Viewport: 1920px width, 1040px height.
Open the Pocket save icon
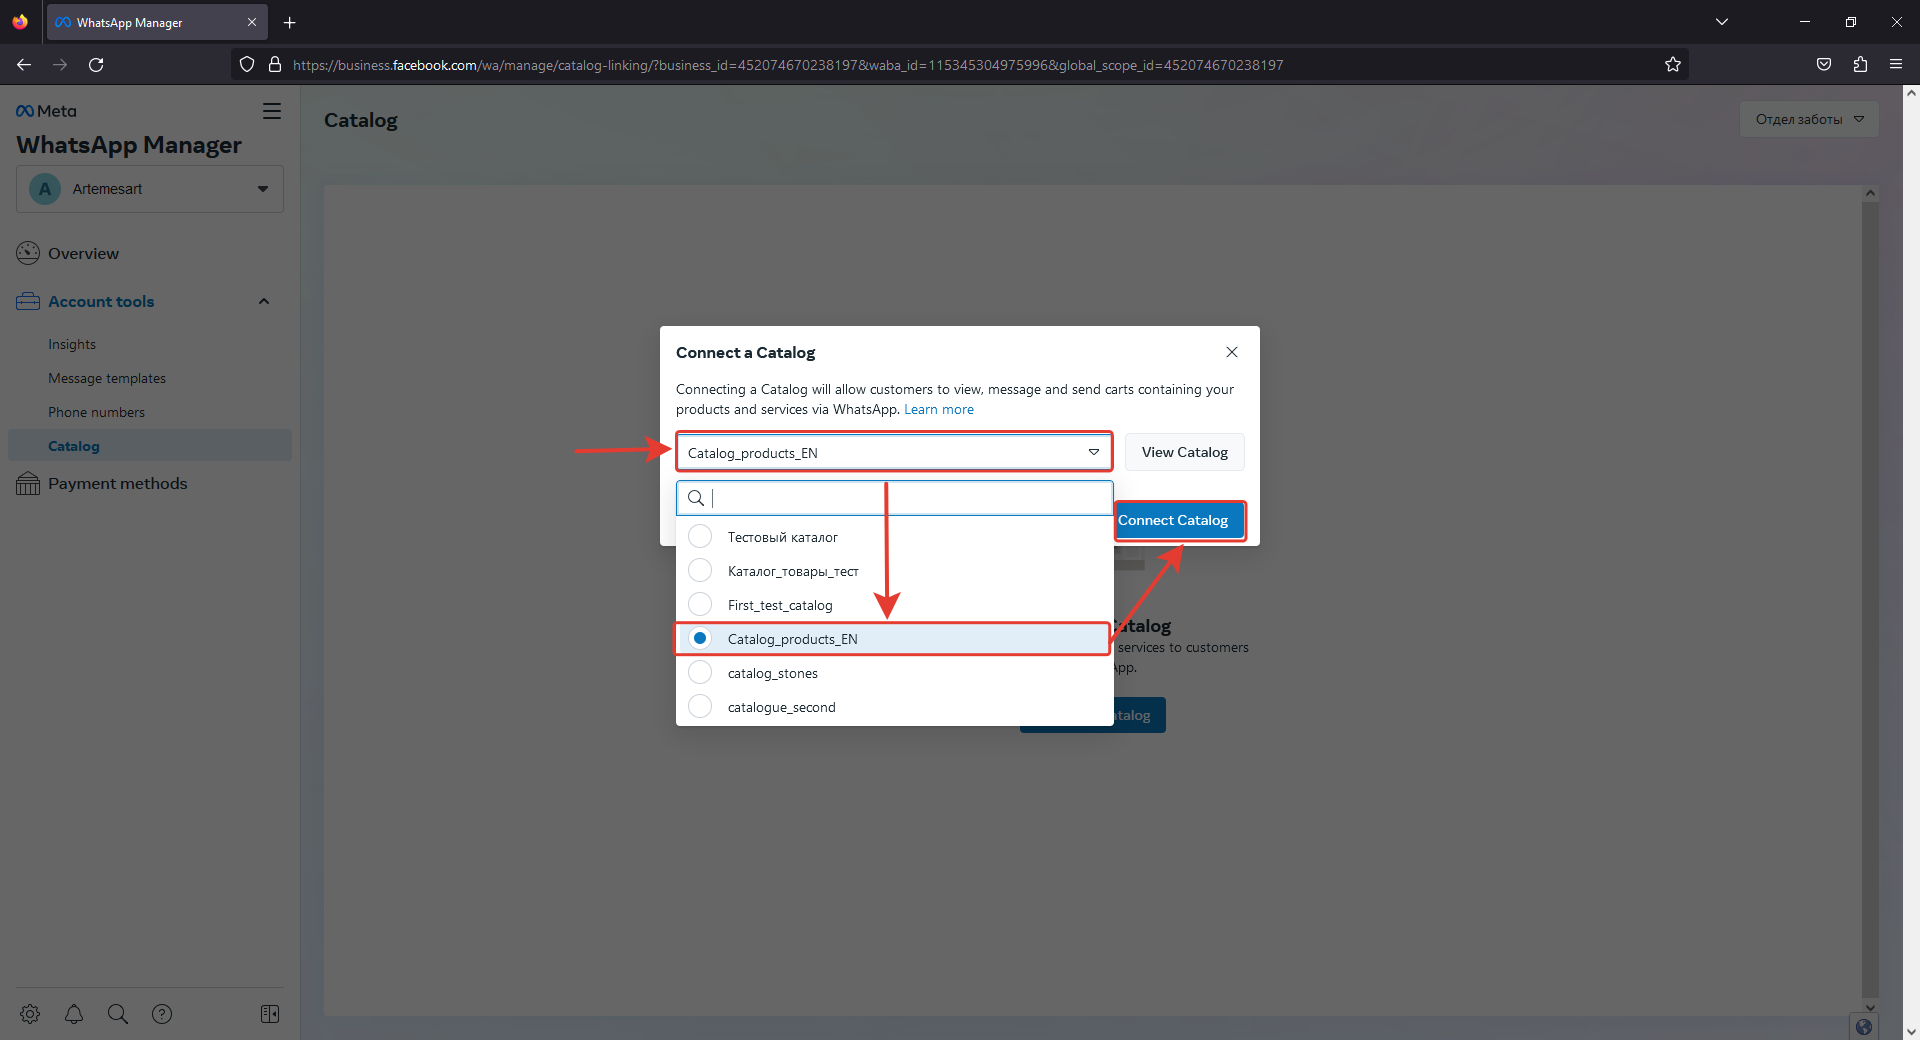1824,64
